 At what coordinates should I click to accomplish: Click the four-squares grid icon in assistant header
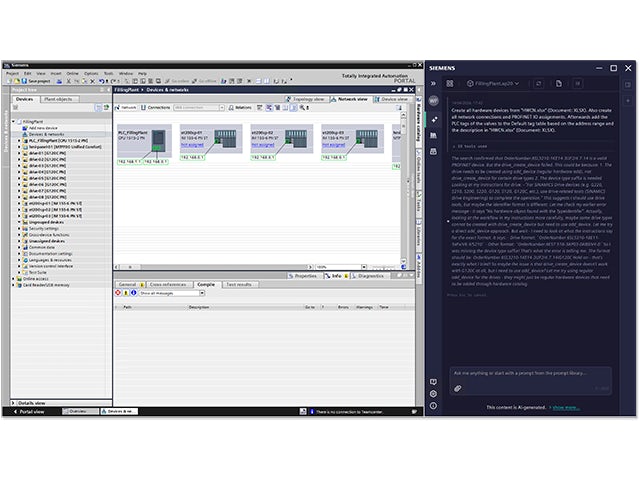coord(450,84)
